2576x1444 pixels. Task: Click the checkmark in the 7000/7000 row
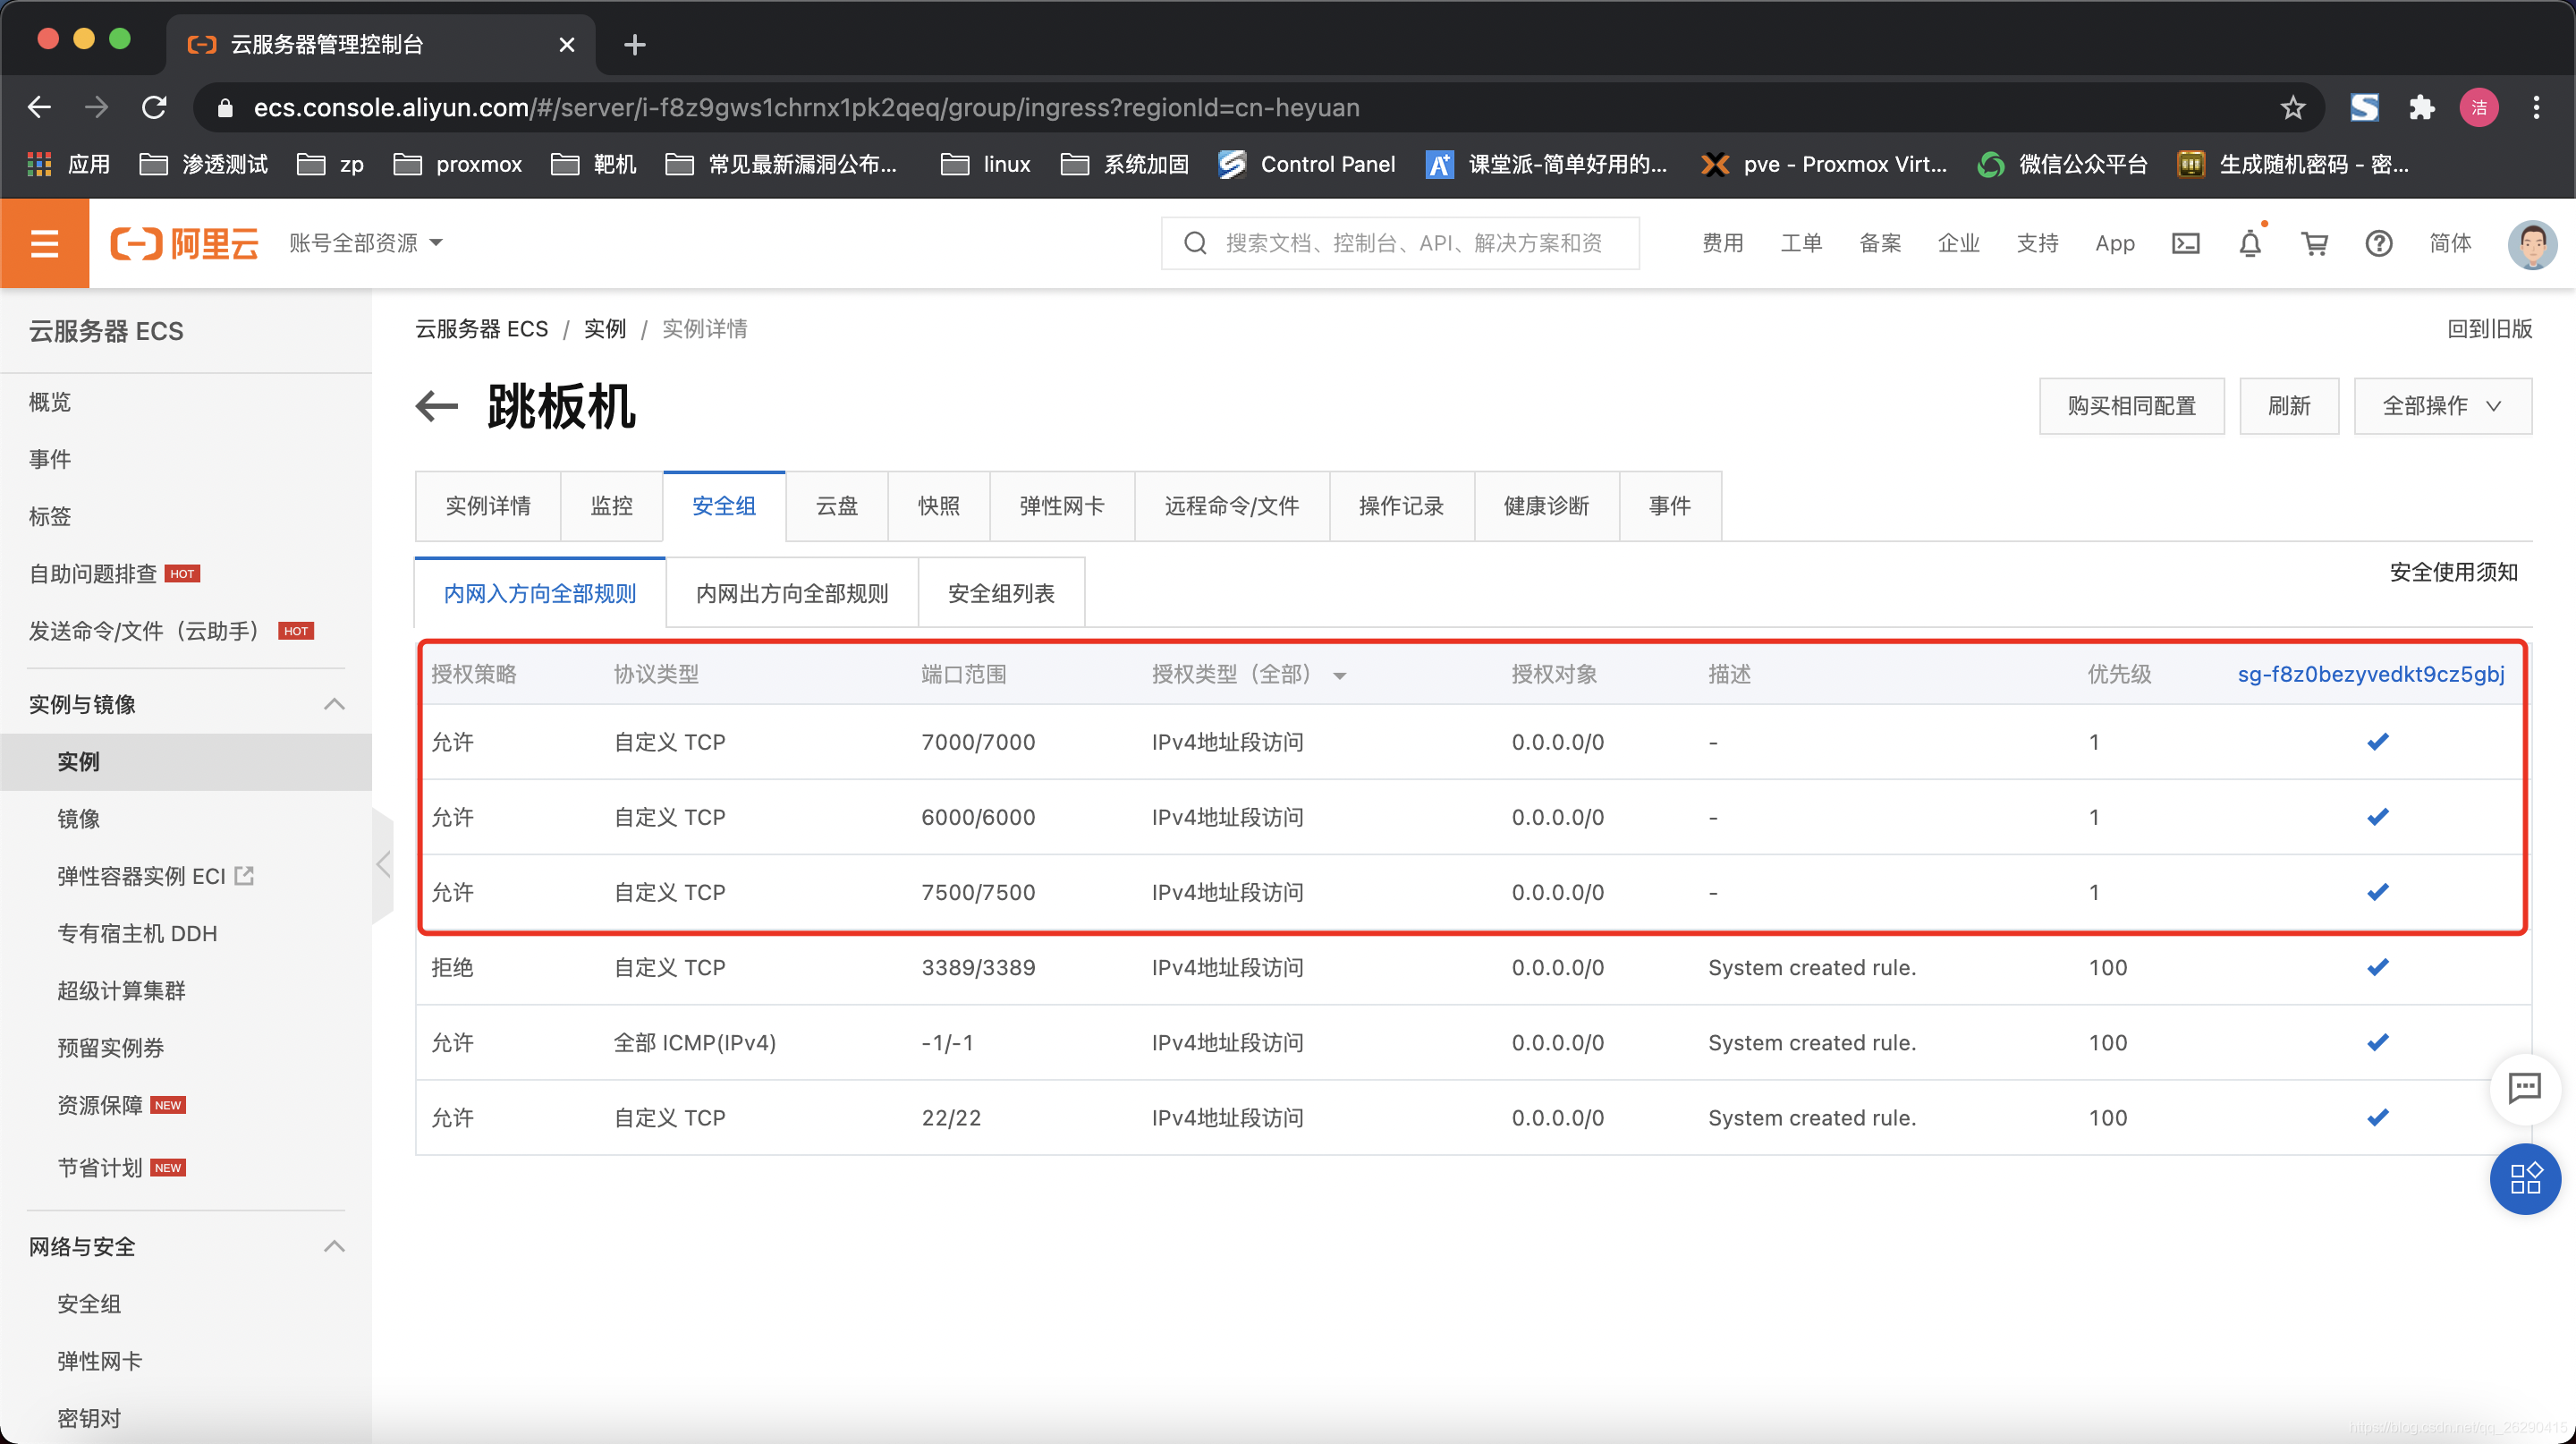2378,742
